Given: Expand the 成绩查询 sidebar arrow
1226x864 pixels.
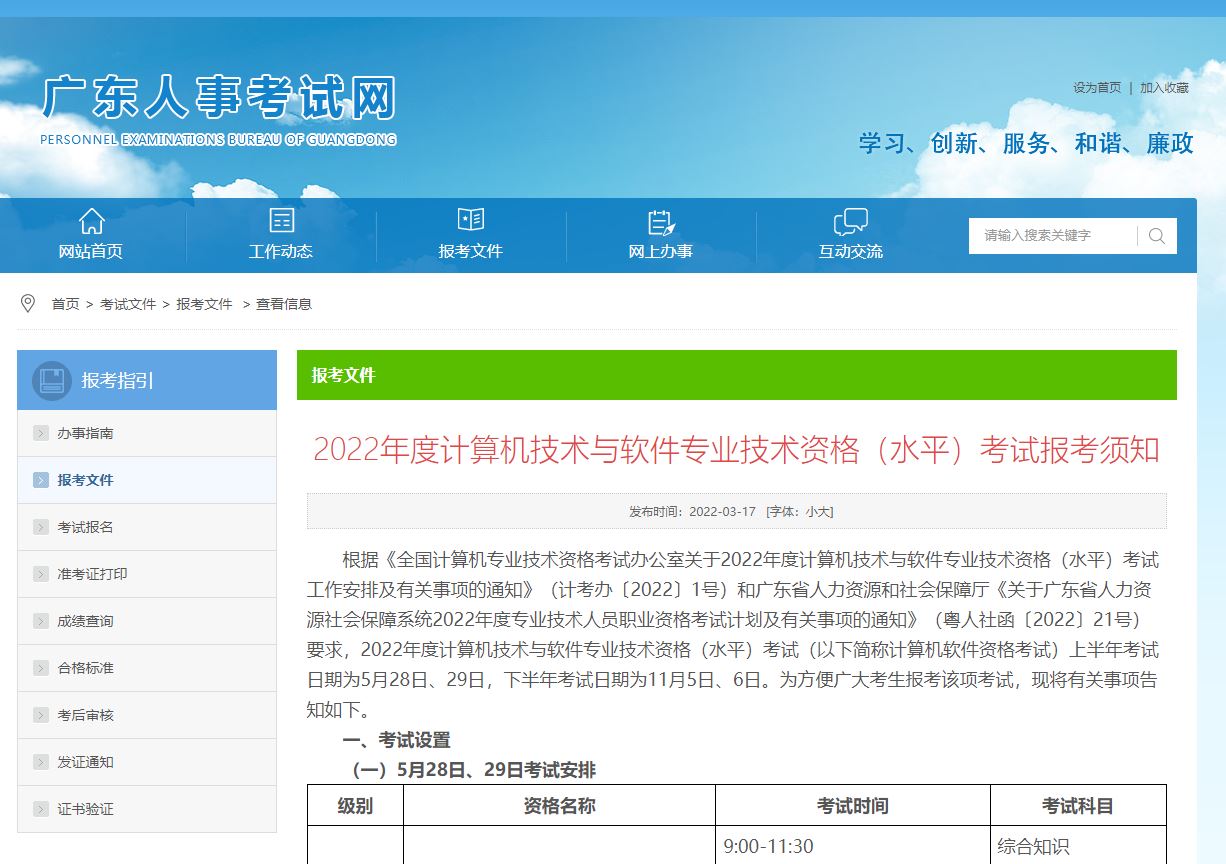Looking at the screenshot, I should 41,621.
